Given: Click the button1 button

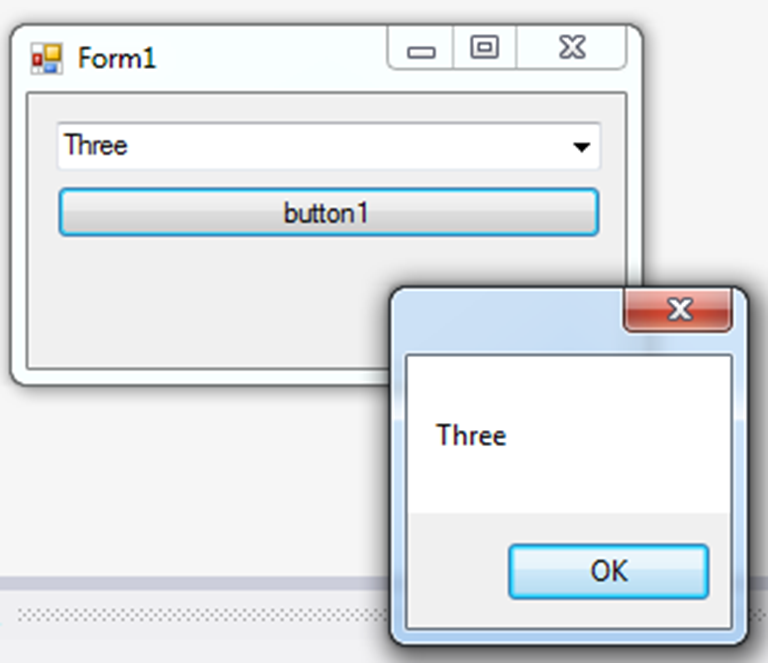Looking at the screenshot, I should click(328, 213).
